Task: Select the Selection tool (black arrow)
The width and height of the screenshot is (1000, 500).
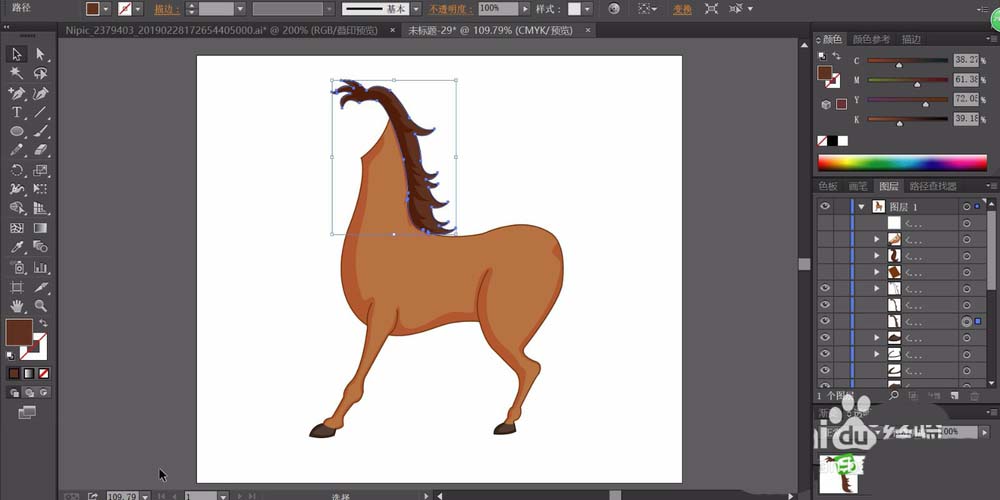Action: click(x=17, y=54)
